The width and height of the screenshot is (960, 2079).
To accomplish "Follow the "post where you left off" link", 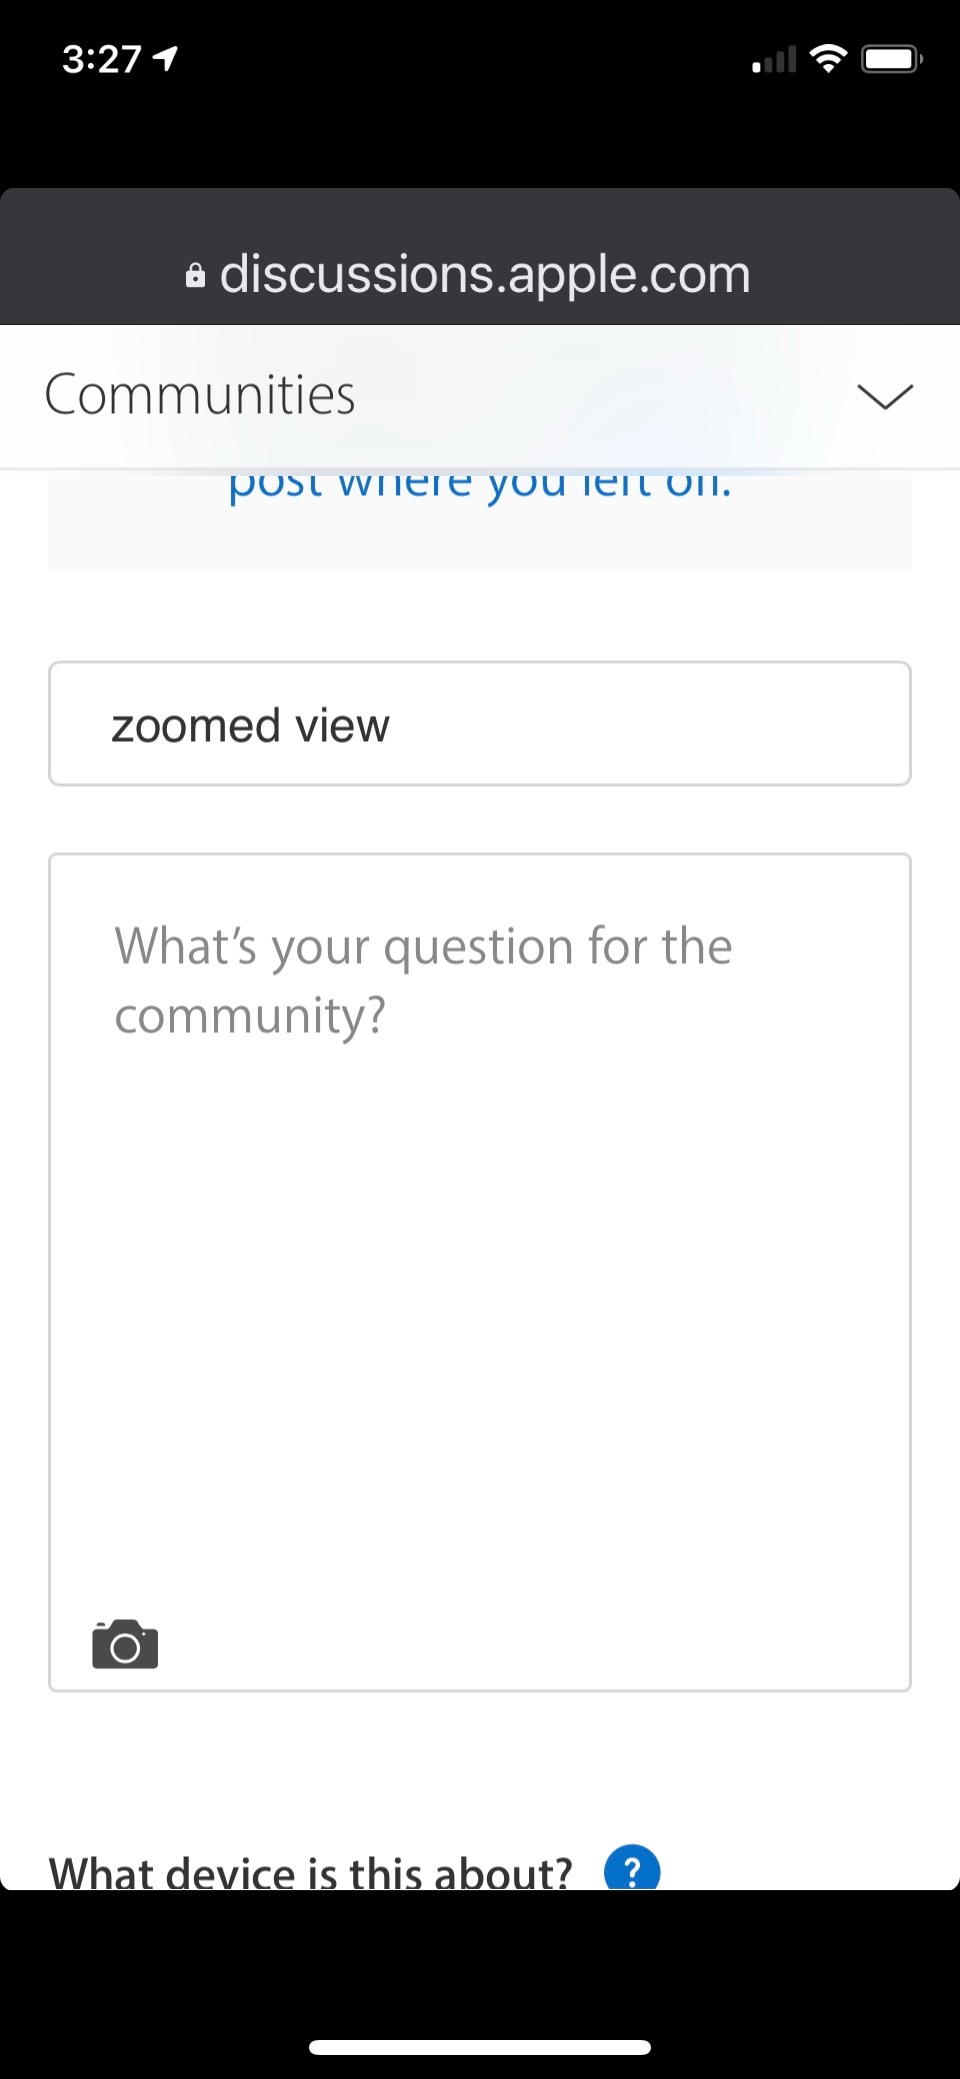I will click(x=480, y=486).
